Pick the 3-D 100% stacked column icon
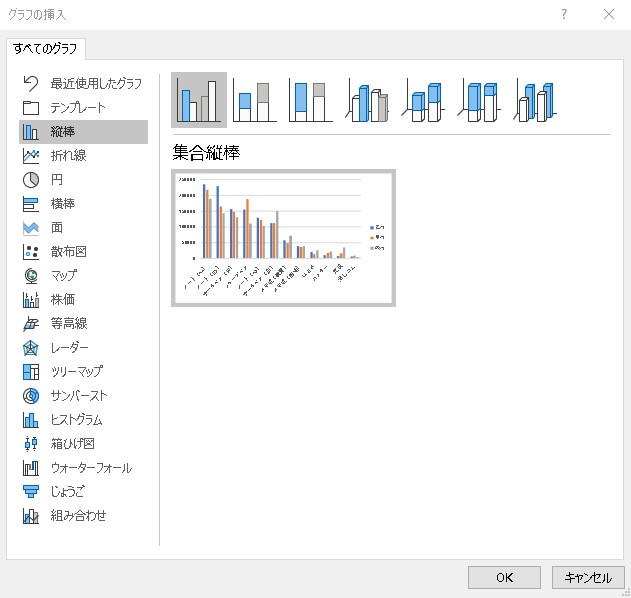Screen dimensions: 631x598 coord(480,100)
